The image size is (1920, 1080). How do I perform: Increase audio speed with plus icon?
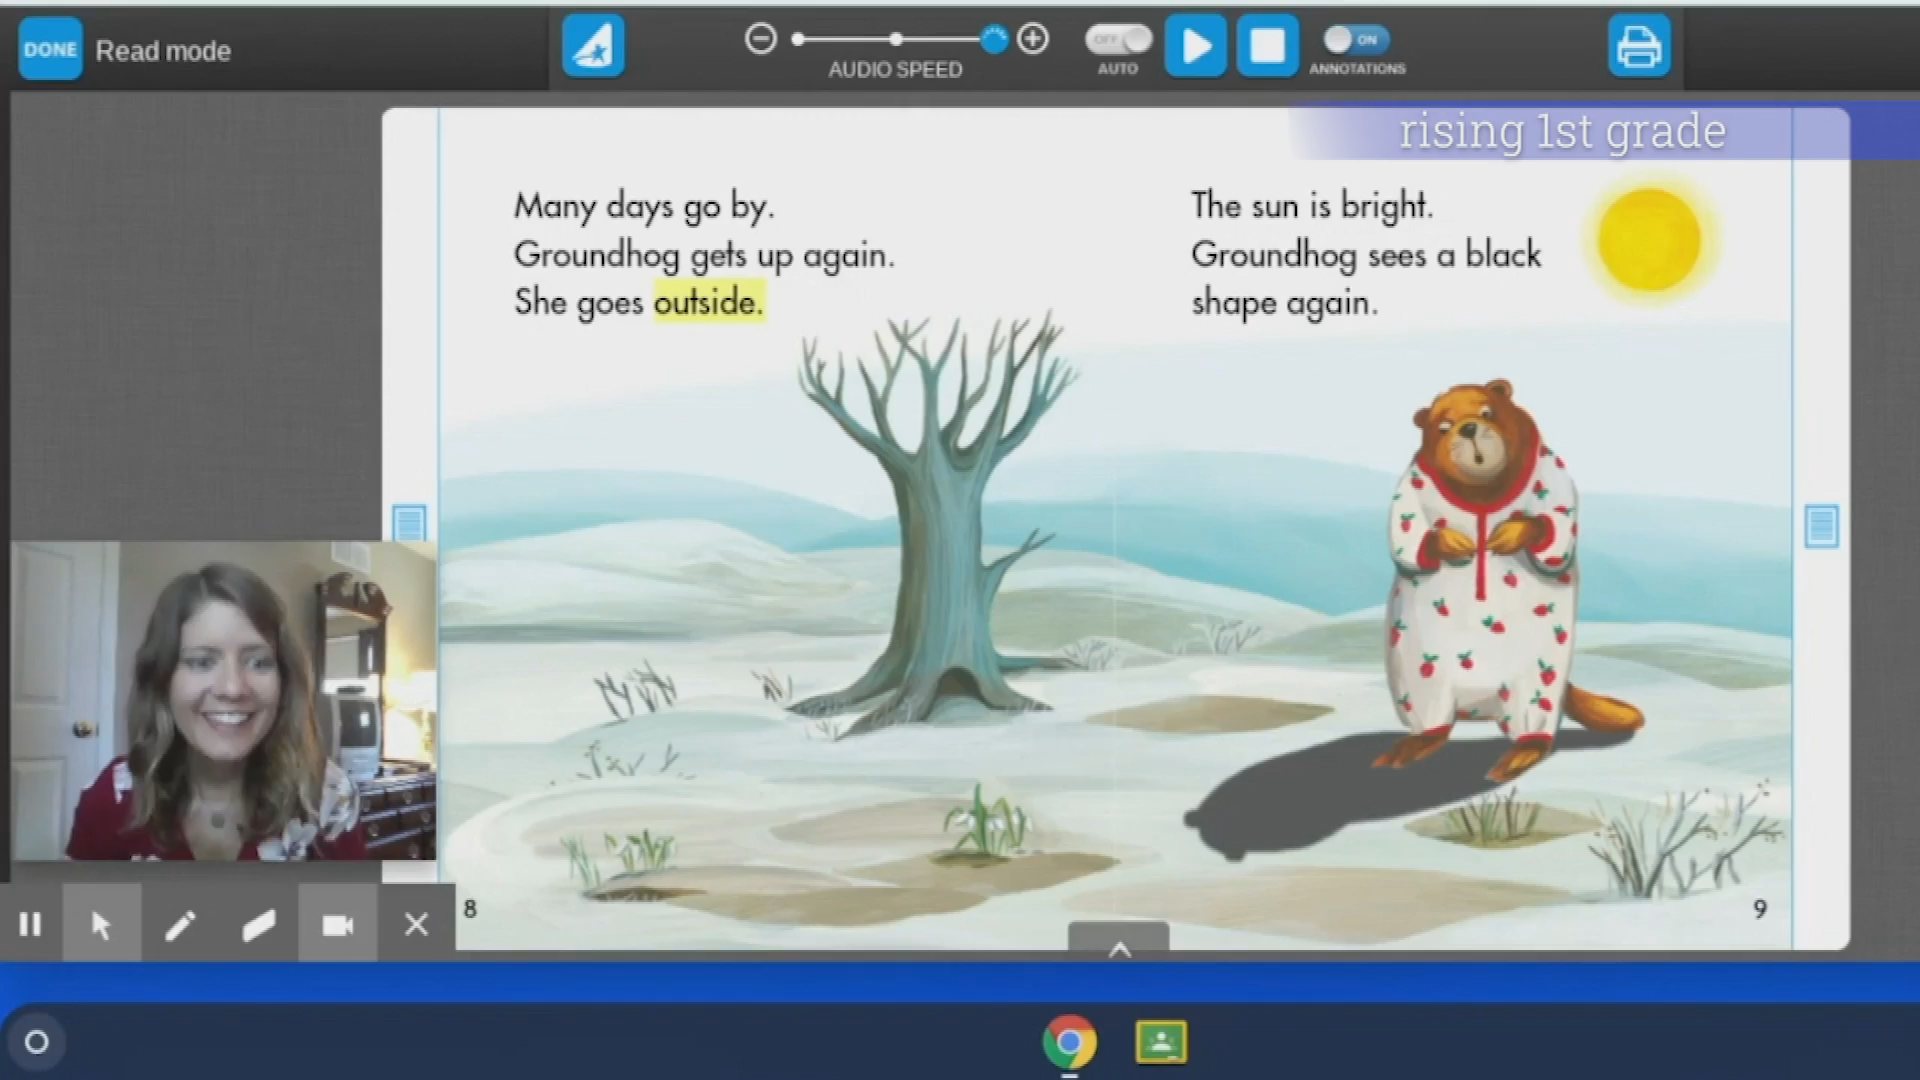point(1033,39)
